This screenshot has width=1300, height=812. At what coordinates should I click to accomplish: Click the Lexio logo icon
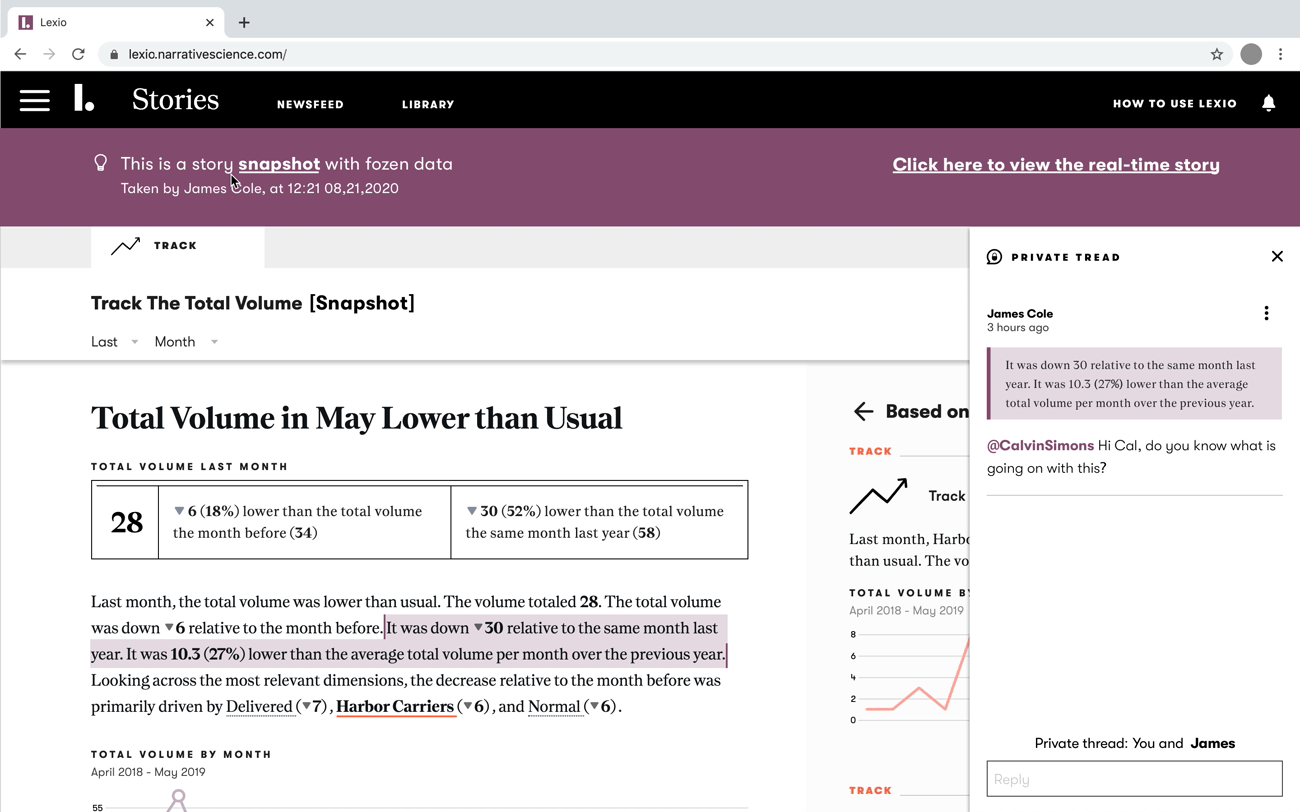coord(84,98)
